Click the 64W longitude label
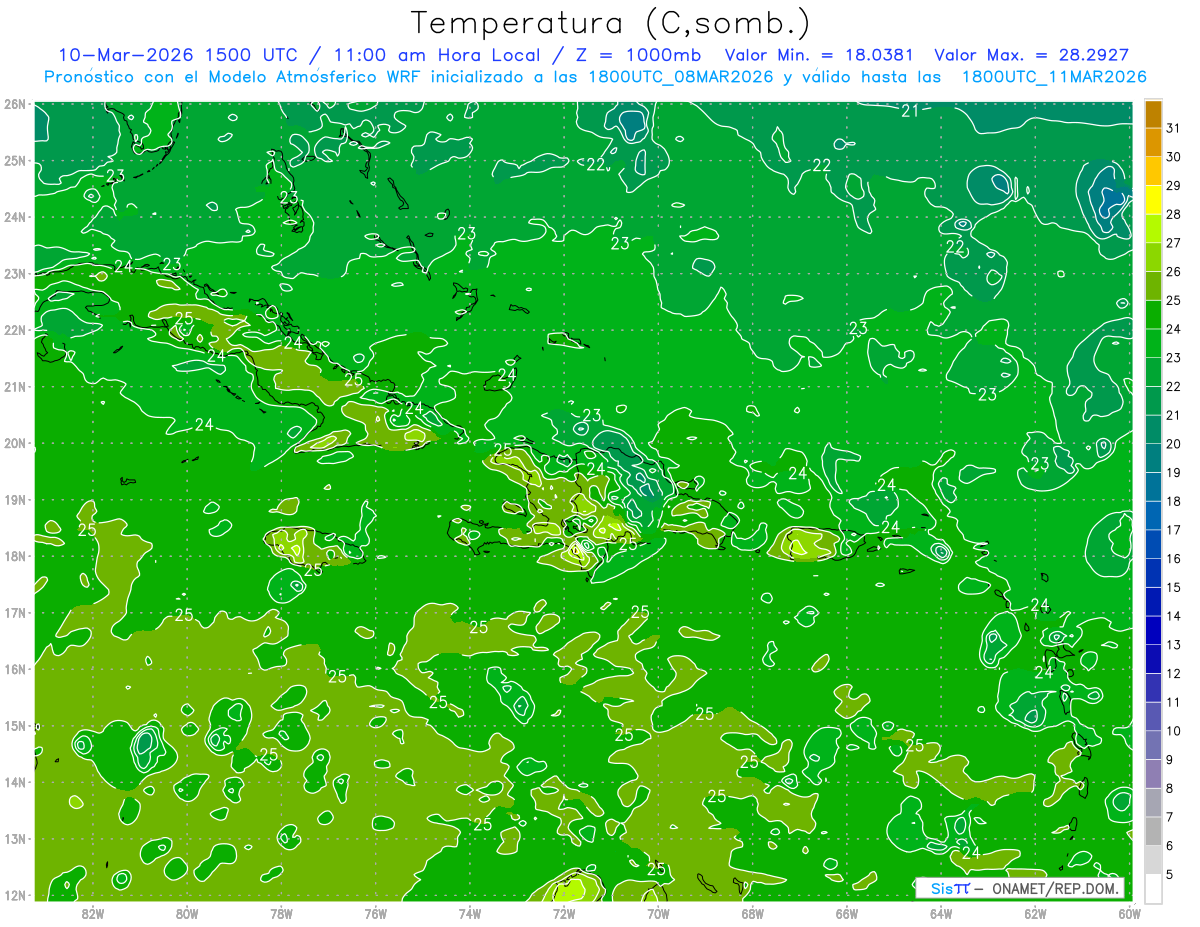 941,913
